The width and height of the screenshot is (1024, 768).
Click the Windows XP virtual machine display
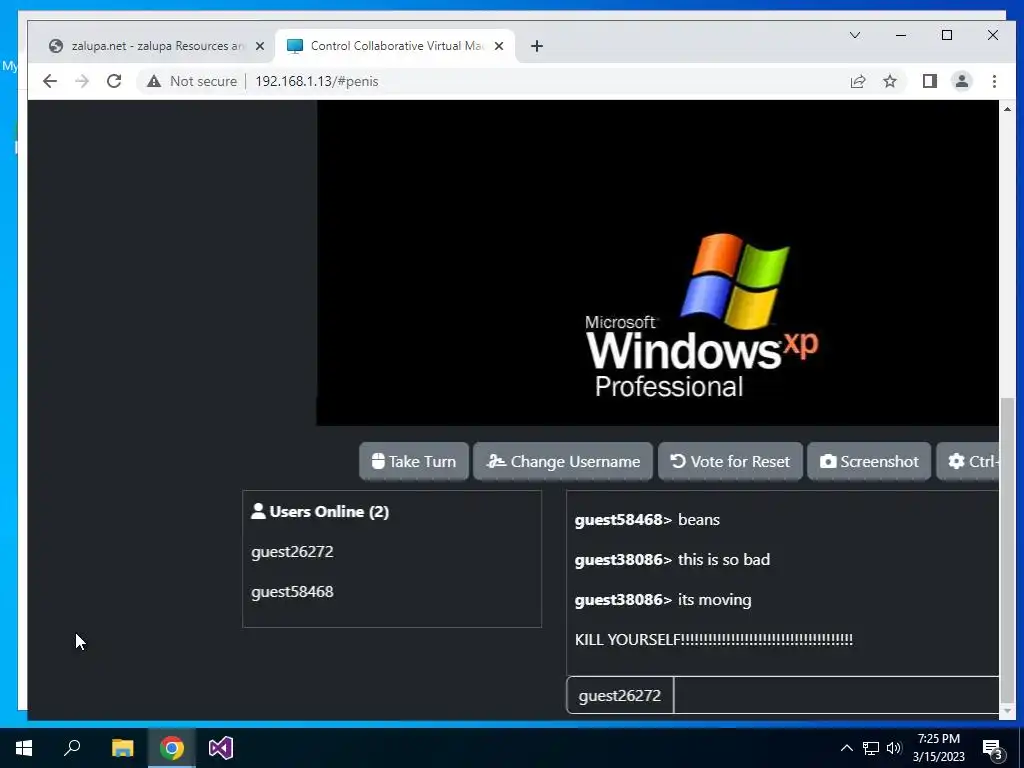658,263
